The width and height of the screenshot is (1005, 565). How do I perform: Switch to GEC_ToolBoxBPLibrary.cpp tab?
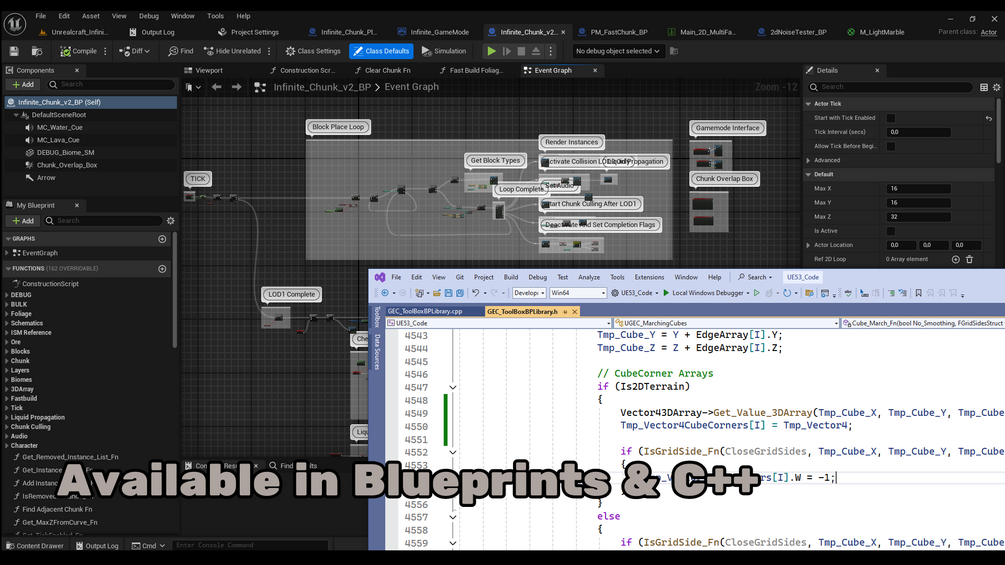coord(425,311)
